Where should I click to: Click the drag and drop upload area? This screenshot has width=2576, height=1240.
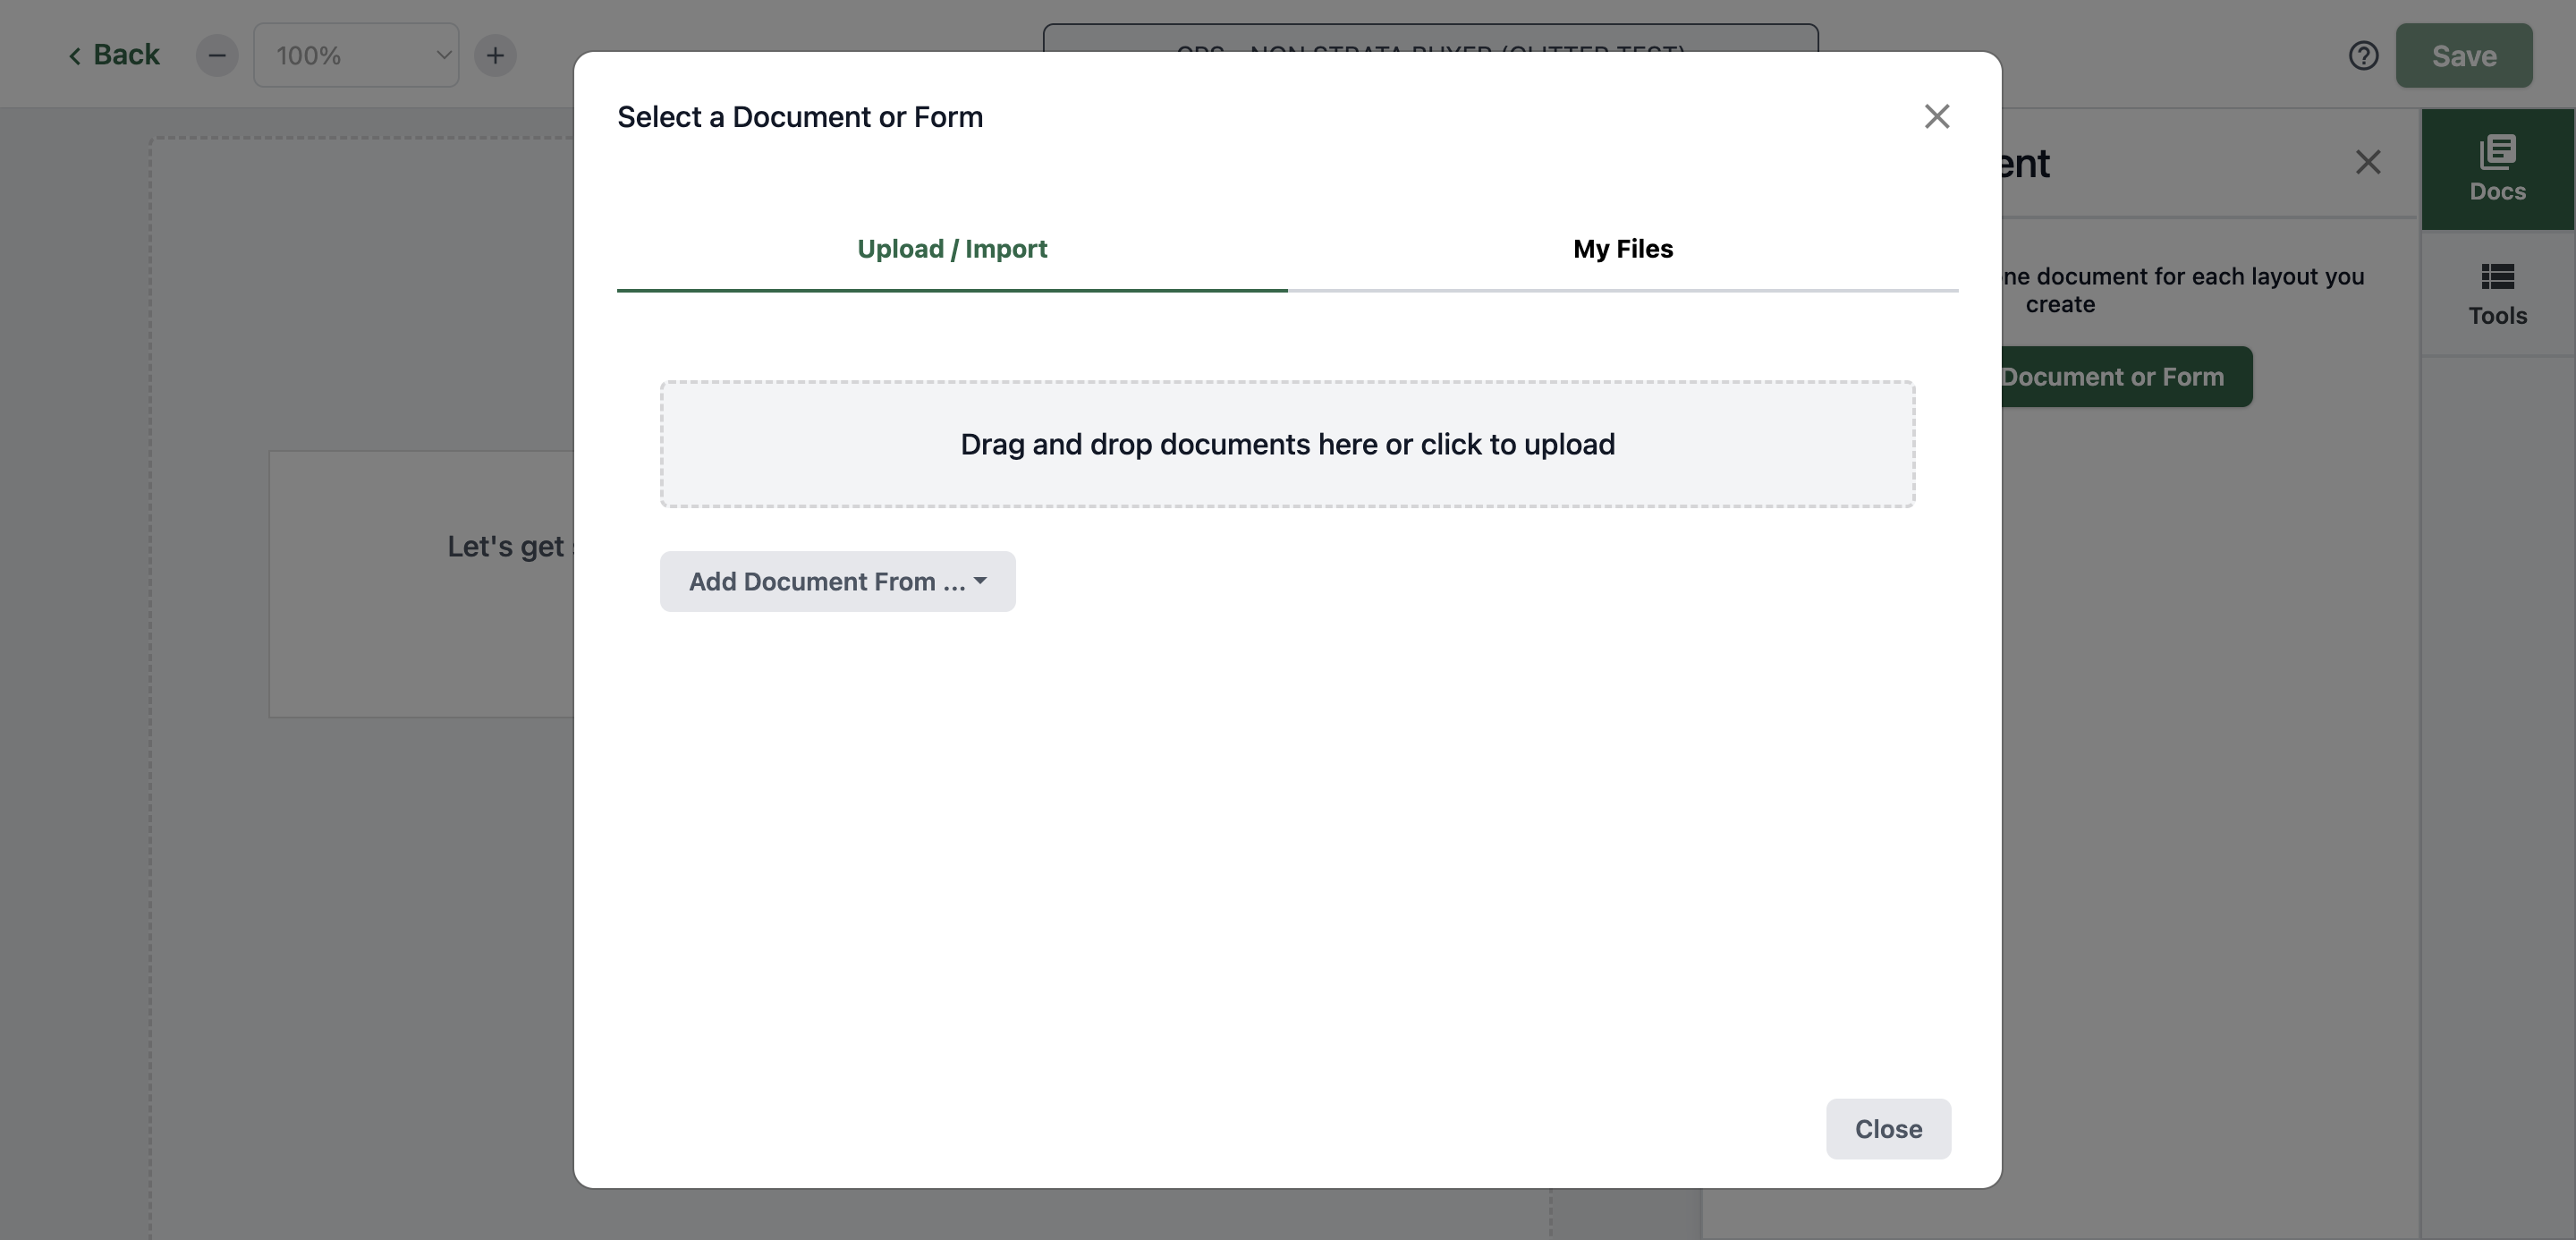[1287, 444]
